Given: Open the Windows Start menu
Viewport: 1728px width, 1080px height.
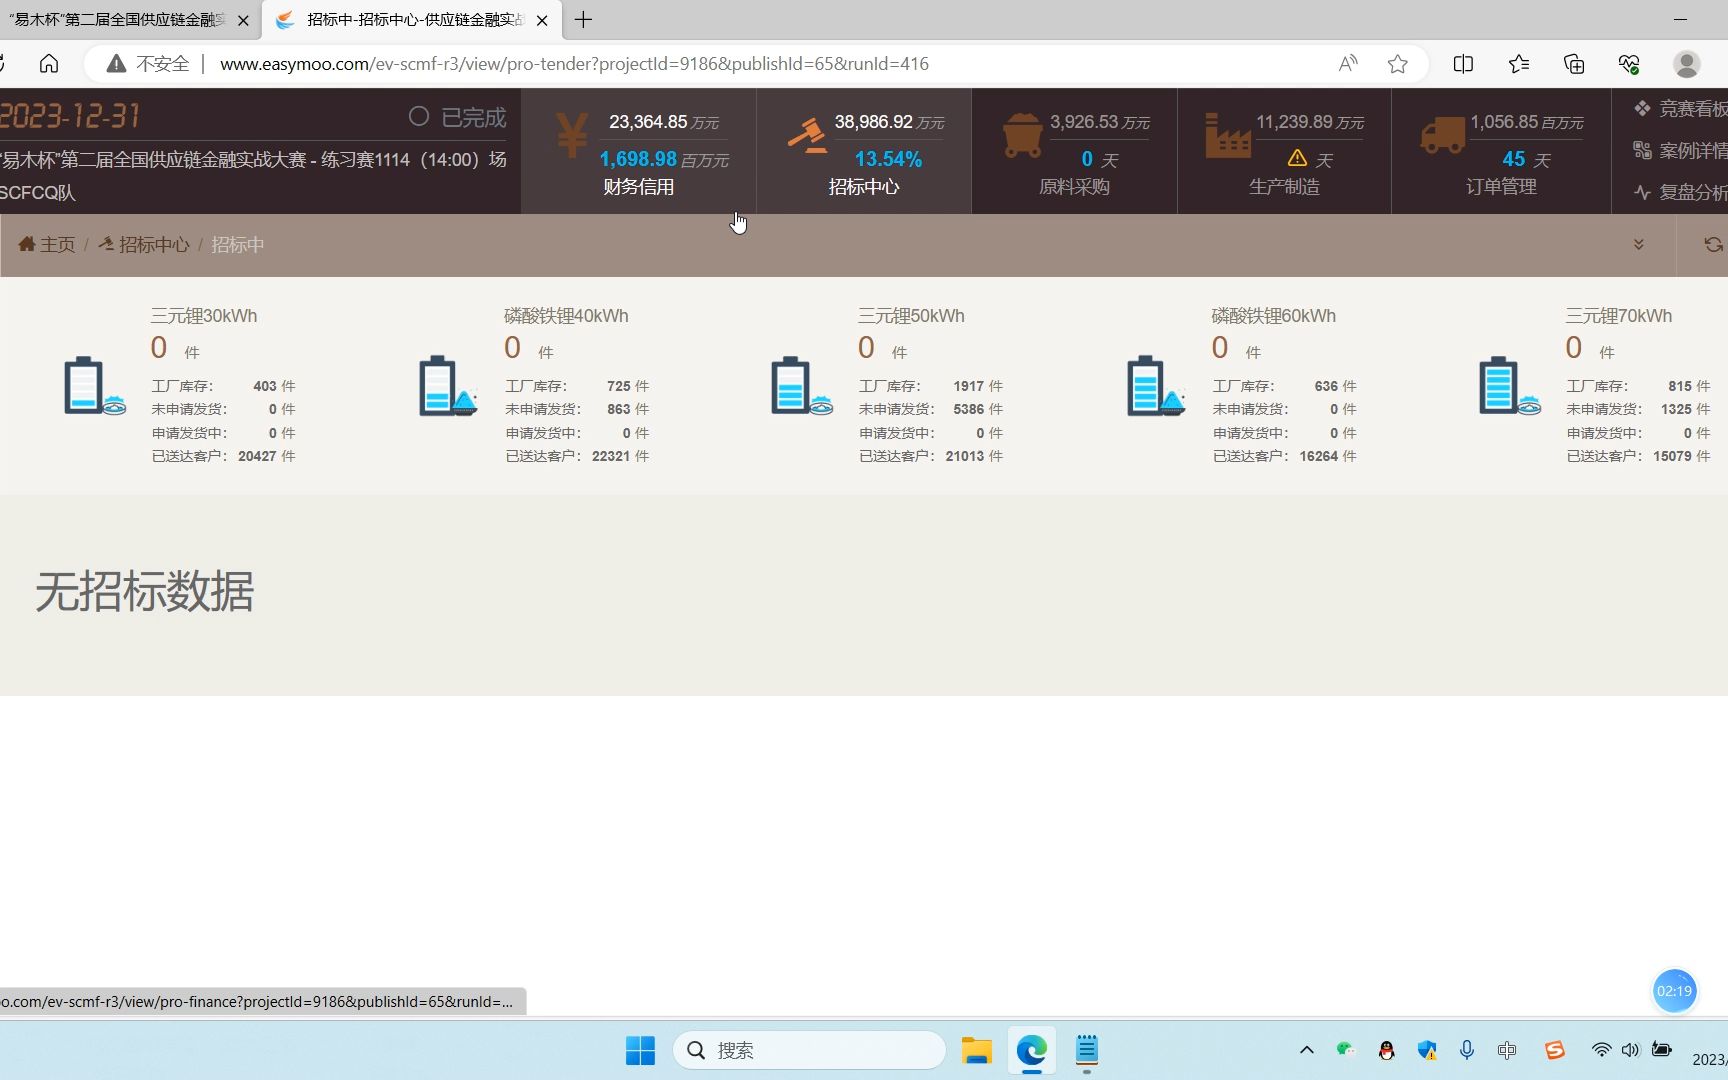Looking at the screenshot, I should coord(640,1050).
